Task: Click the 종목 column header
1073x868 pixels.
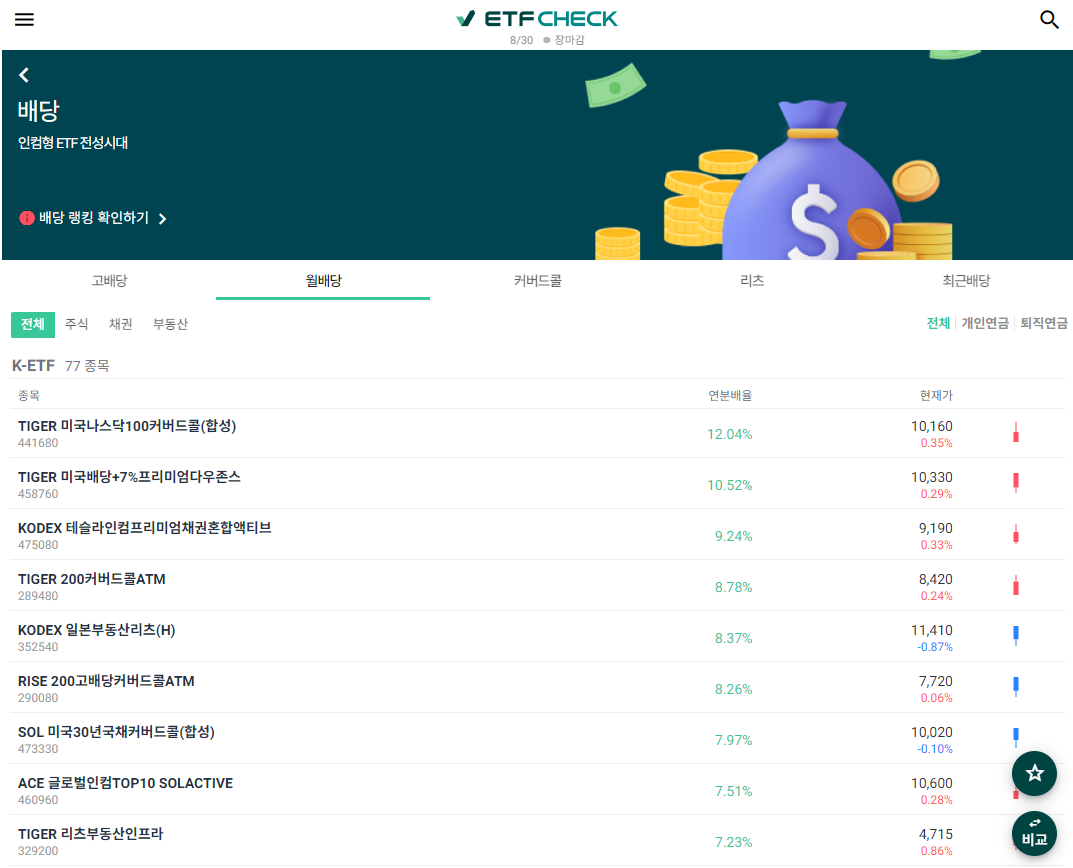Action: click(x=29, y=395)
